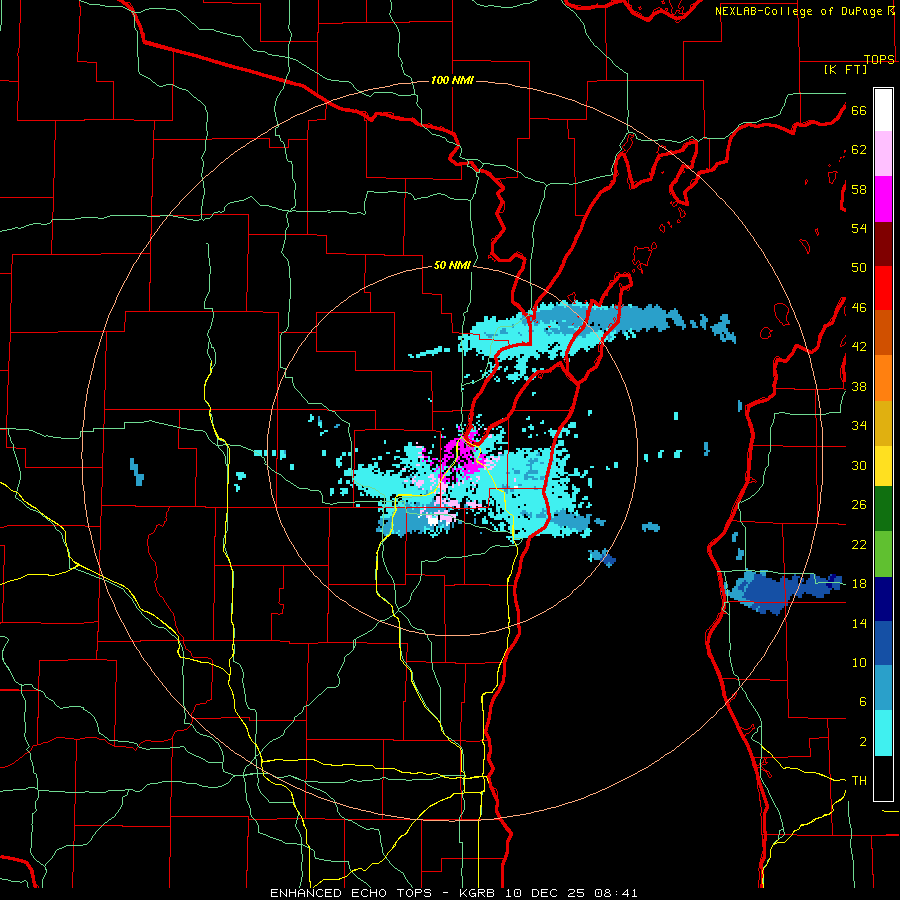This screenshot has height=900, width=900.
Task: Click the "[K FT]" units label
Action: tap(845, 69)
